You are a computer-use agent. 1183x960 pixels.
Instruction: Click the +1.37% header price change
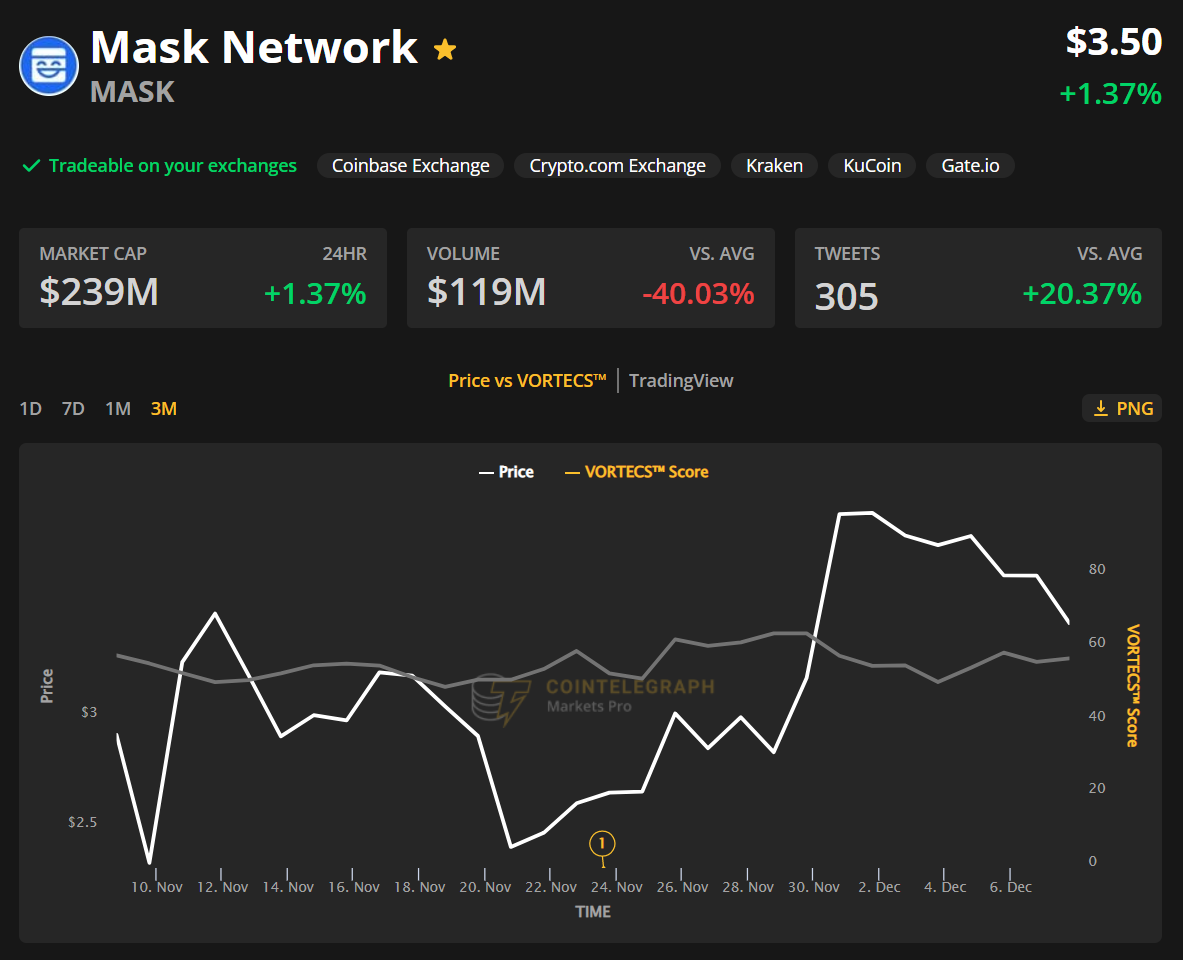(1111, 94)
